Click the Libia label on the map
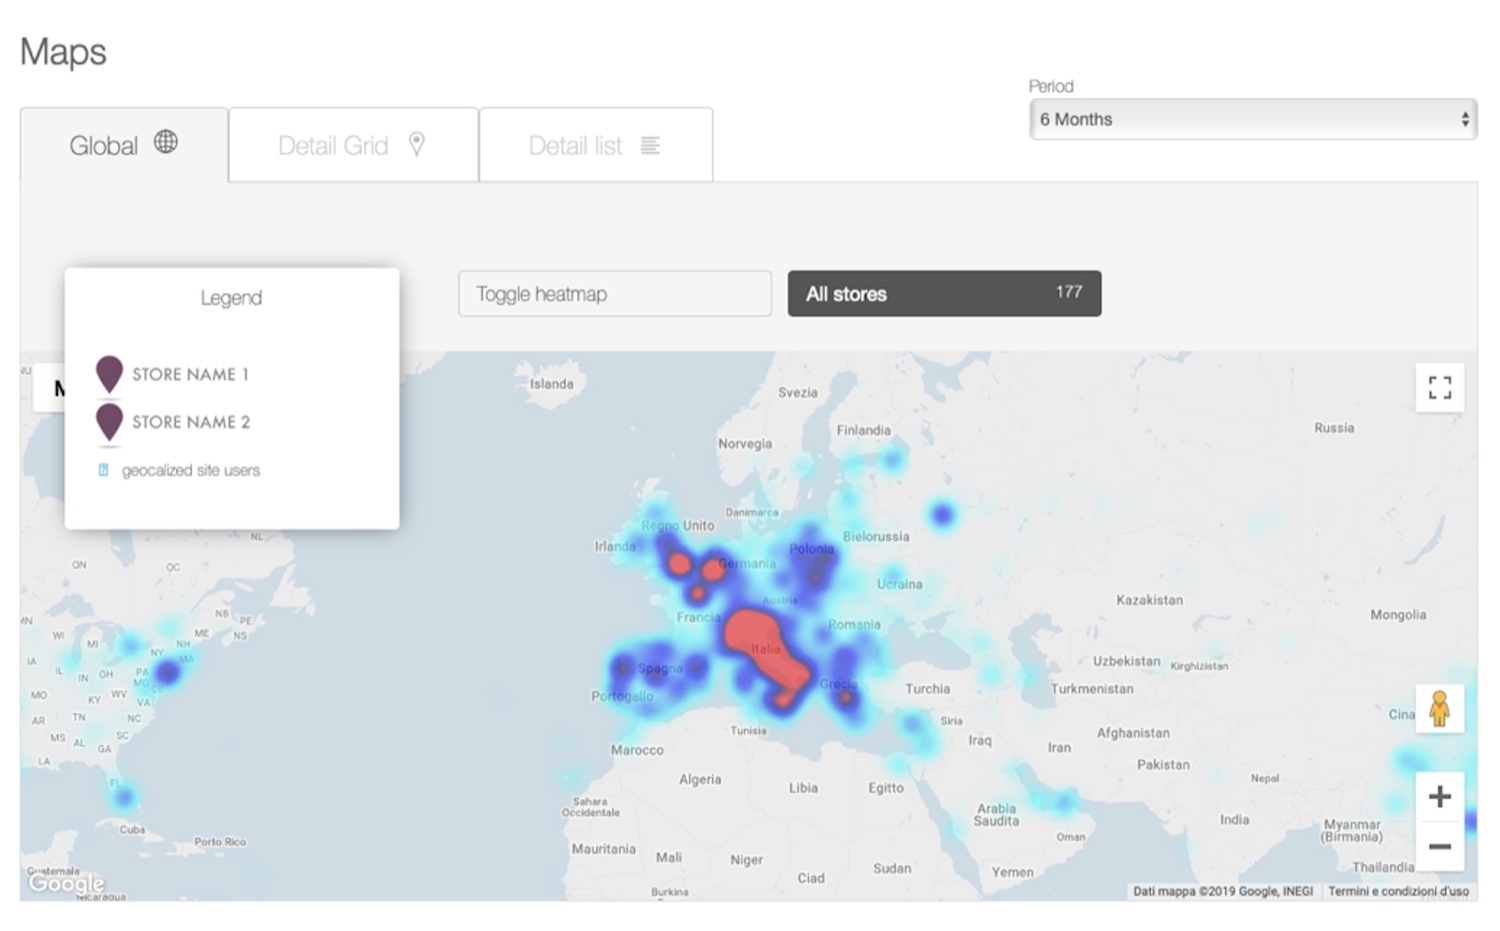The image size is (1500, 931). tap(803, 788)
